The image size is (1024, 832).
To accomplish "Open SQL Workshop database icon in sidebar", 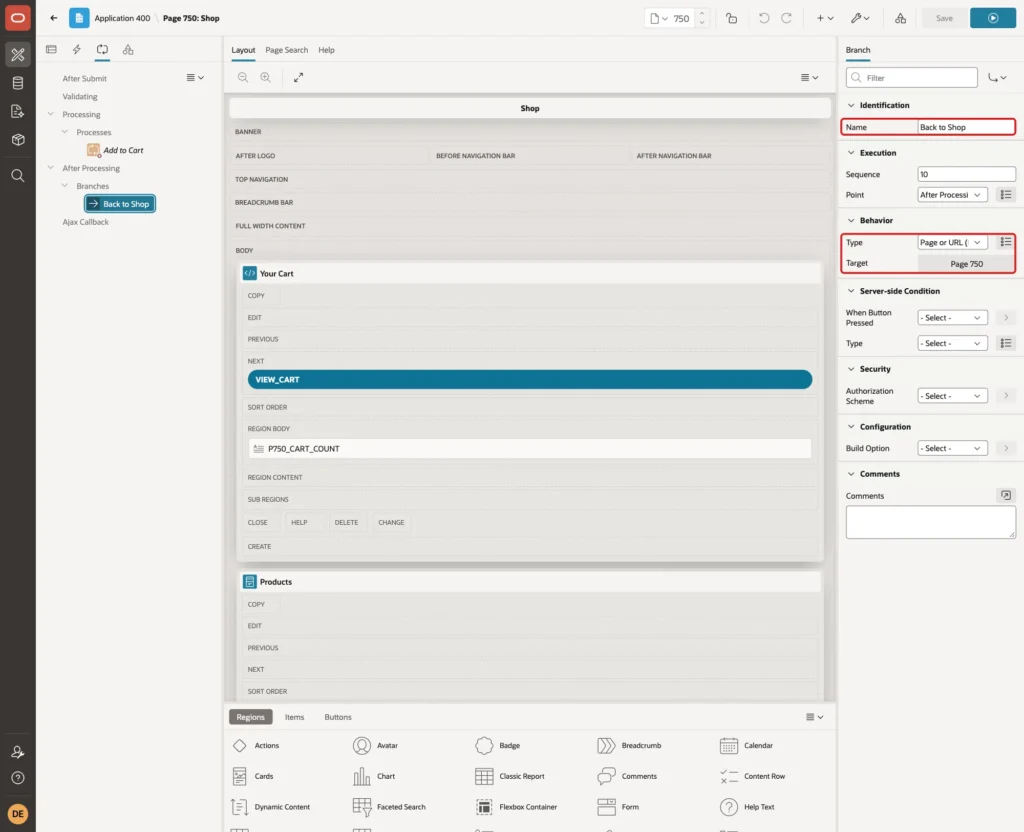I will coord(18,83).
